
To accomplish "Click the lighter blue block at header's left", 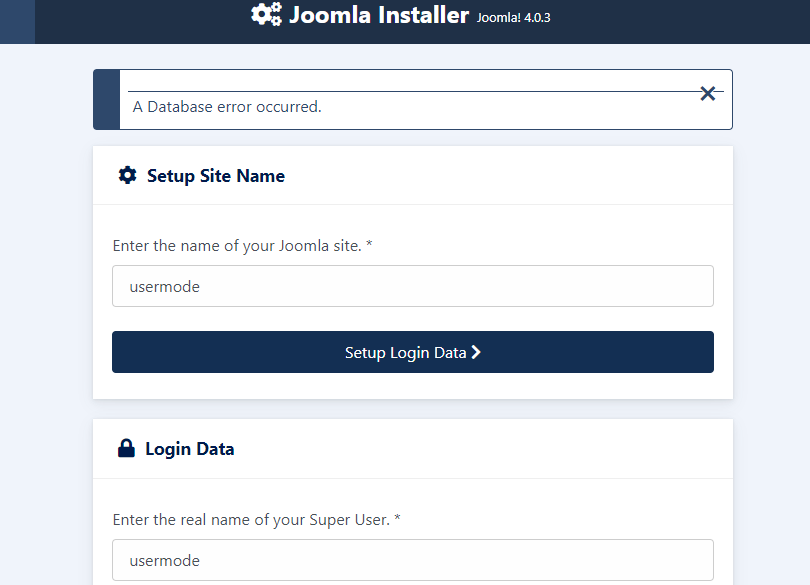I will pyautogui.click(x=18, y=22).
